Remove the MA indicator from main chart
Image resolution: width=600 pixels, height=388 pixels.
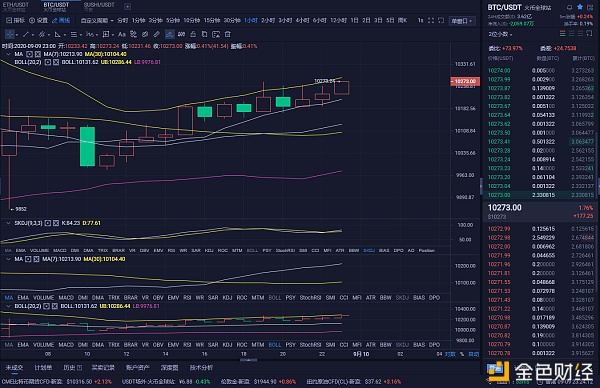click(38, 54)
